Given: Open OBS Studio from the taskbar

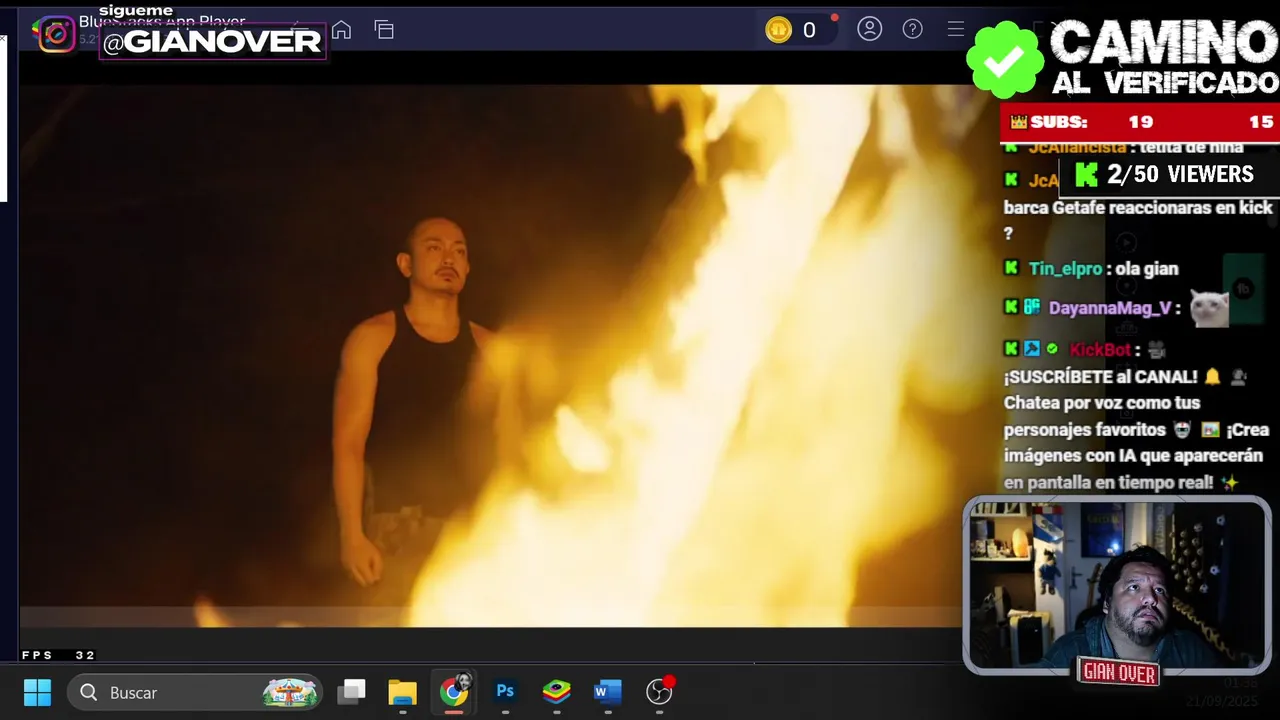Looking at the screenshot, I should (x=660, y=691).
